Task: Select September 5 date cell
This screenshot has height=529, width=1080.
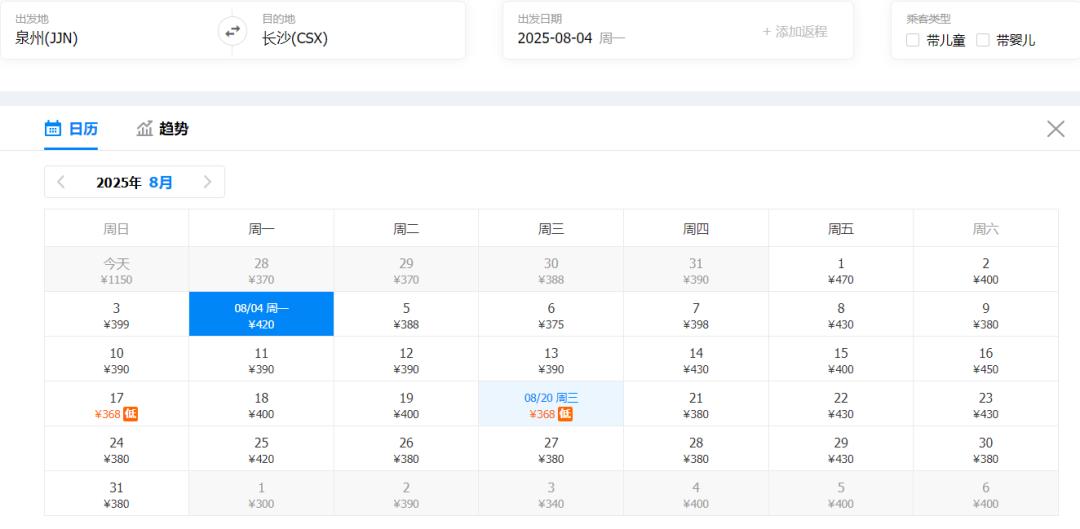Action: click(841, 493)
